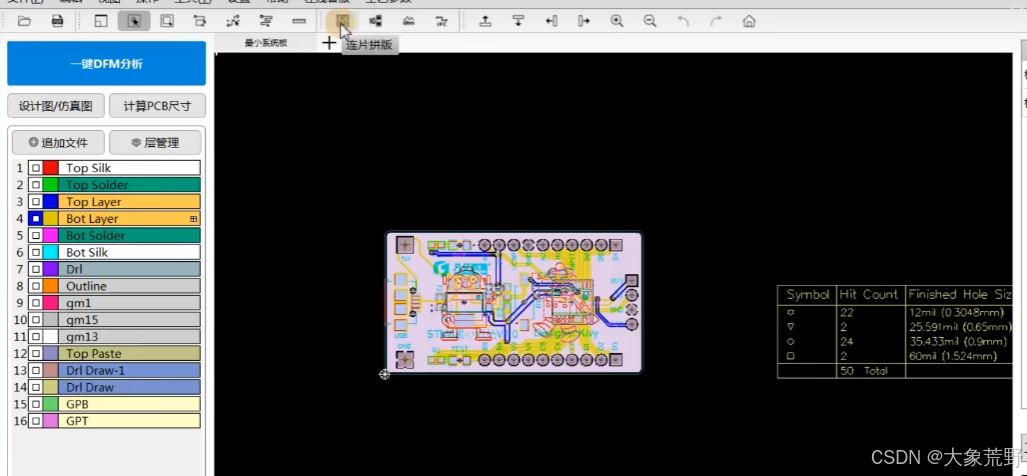Click the 一键DFM分析 button
This screenshot has height=476, width=1027.
(x=106, y=64)
